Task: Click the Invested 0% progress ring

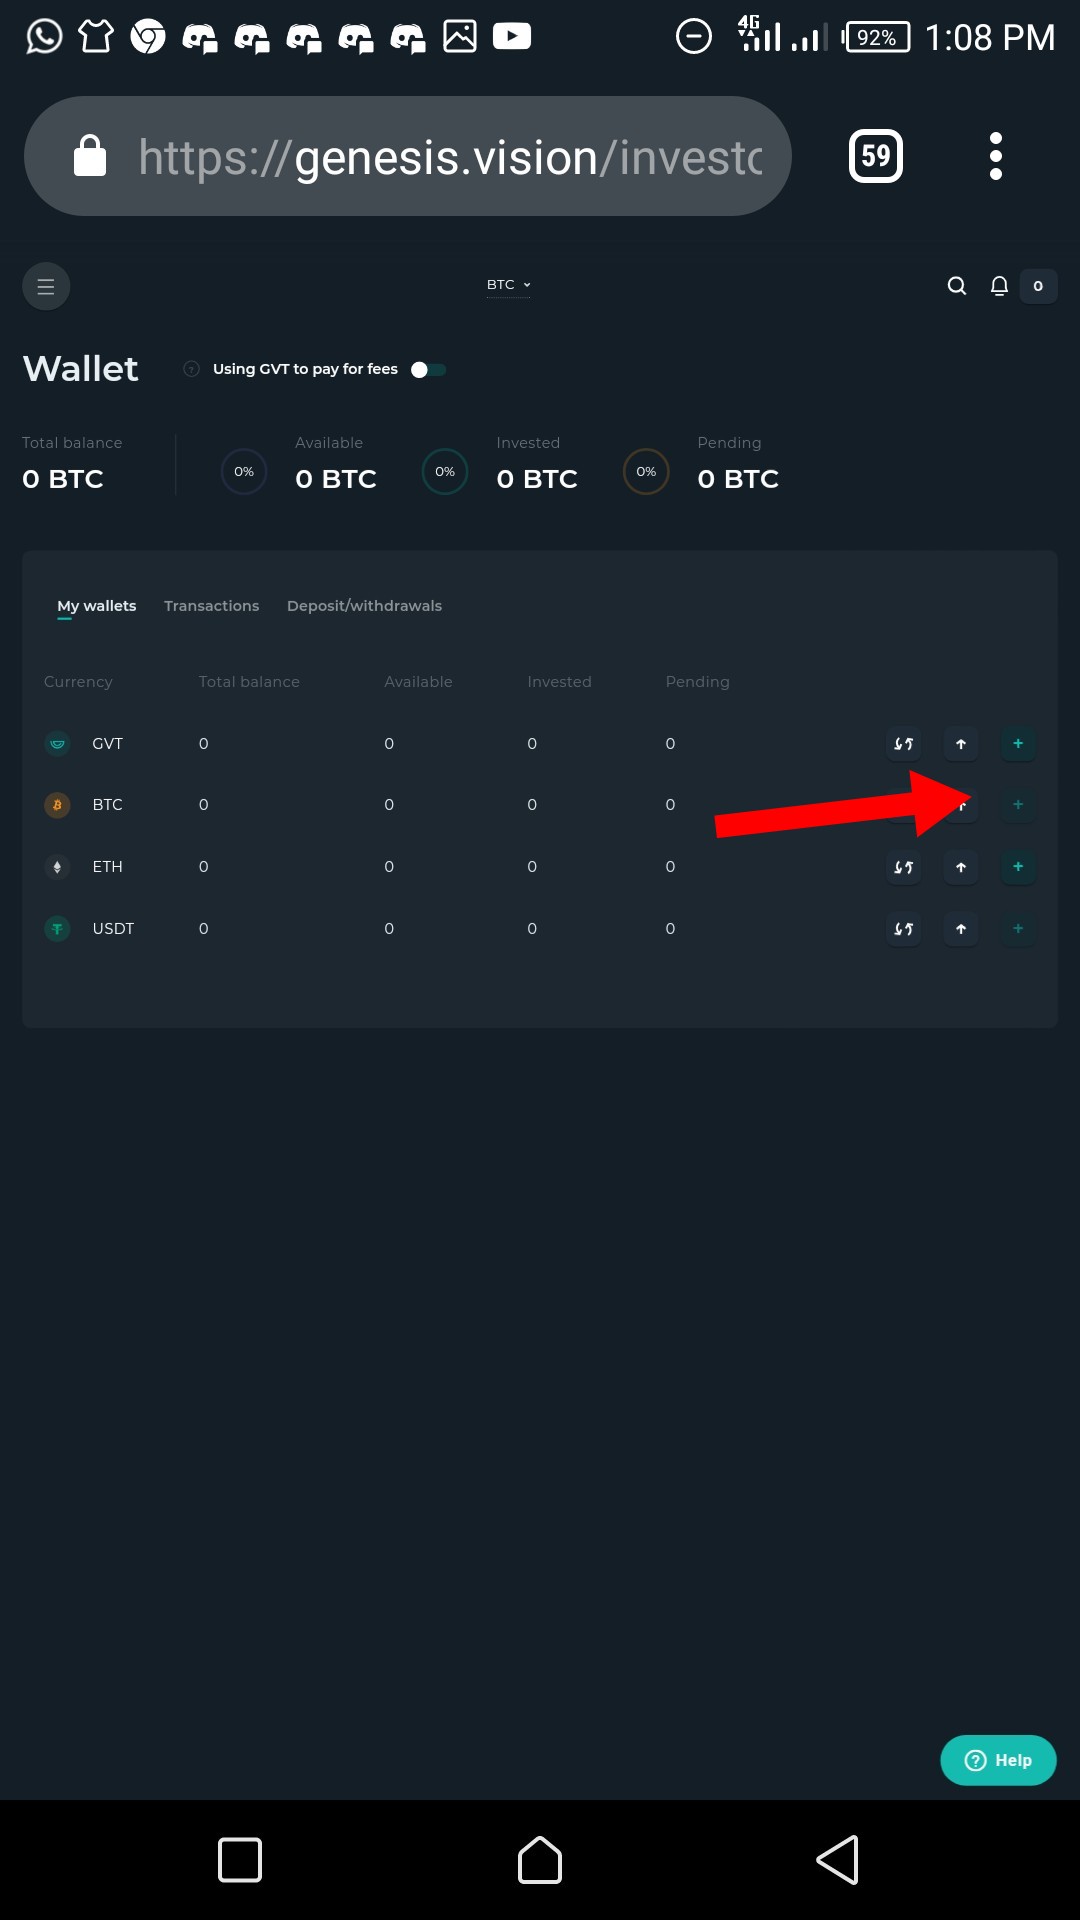Action: (445, 472)
